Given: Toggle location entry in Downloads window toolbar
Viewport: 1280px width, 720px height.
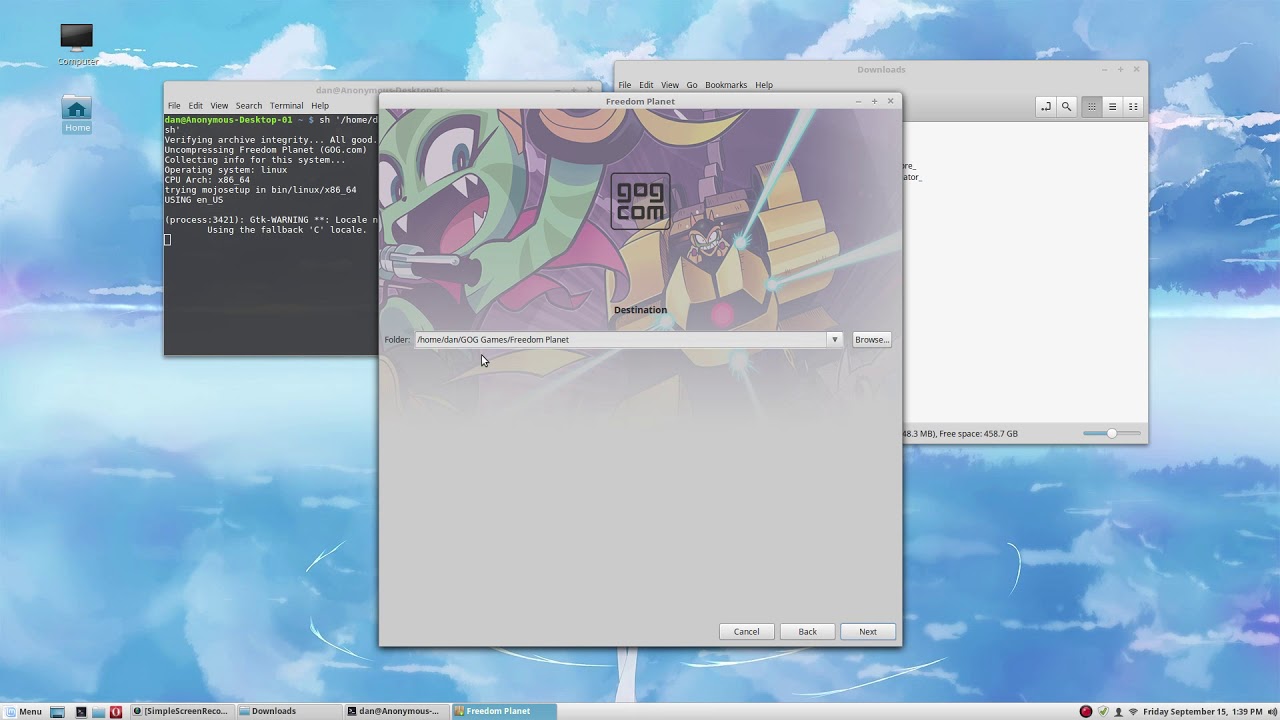Looking at the screenshot, I should click(1045, 106).
